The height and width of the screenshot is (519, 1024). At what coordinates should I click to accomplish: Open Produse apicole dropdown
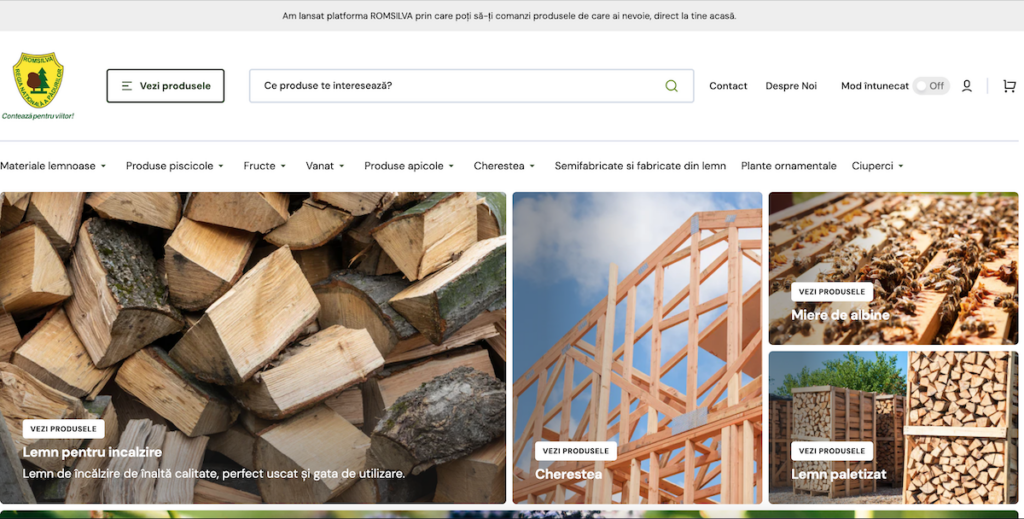[x=409, y=166]
